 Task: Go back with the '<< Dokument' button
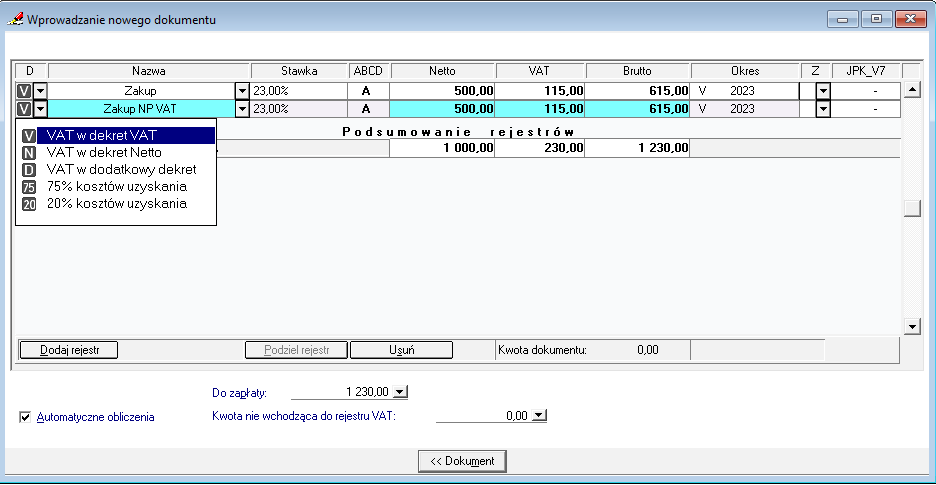coord(462,460)
